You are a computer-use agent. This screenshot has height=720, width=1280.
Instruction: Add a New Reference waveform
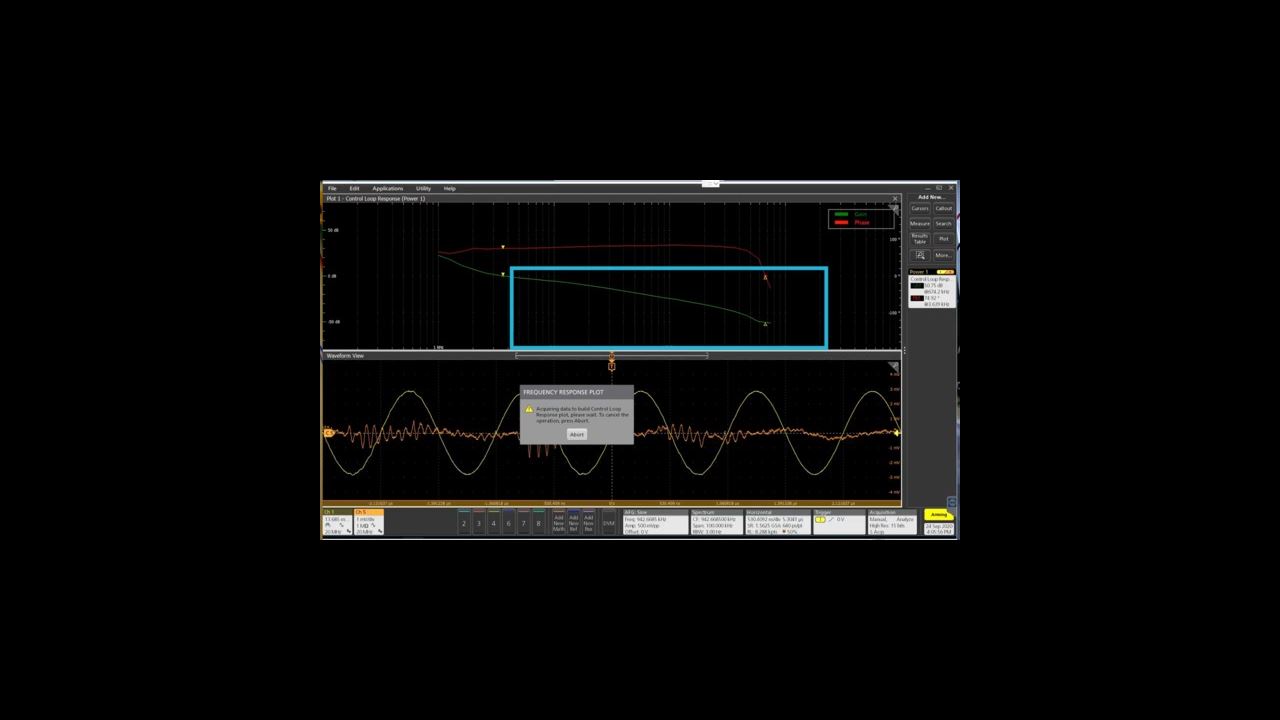(573, 522)
